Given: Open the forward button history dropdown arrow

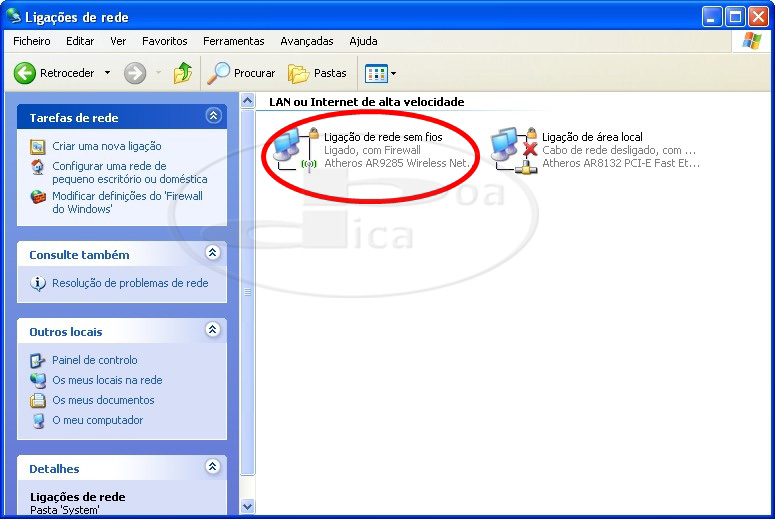Looking at the screenshot, I should click(159, 73).
